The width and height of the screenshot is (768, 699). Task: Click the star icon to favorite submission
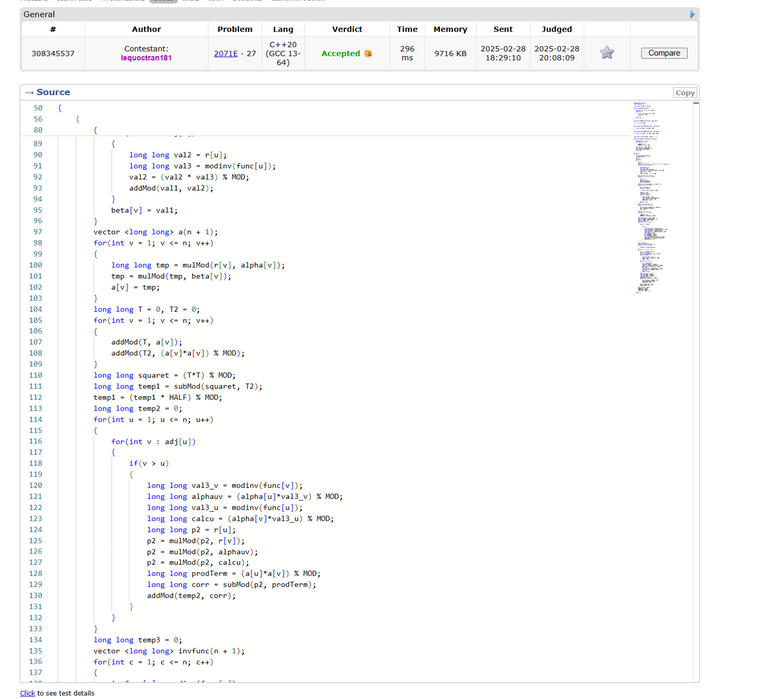click(x=606, y=53)
